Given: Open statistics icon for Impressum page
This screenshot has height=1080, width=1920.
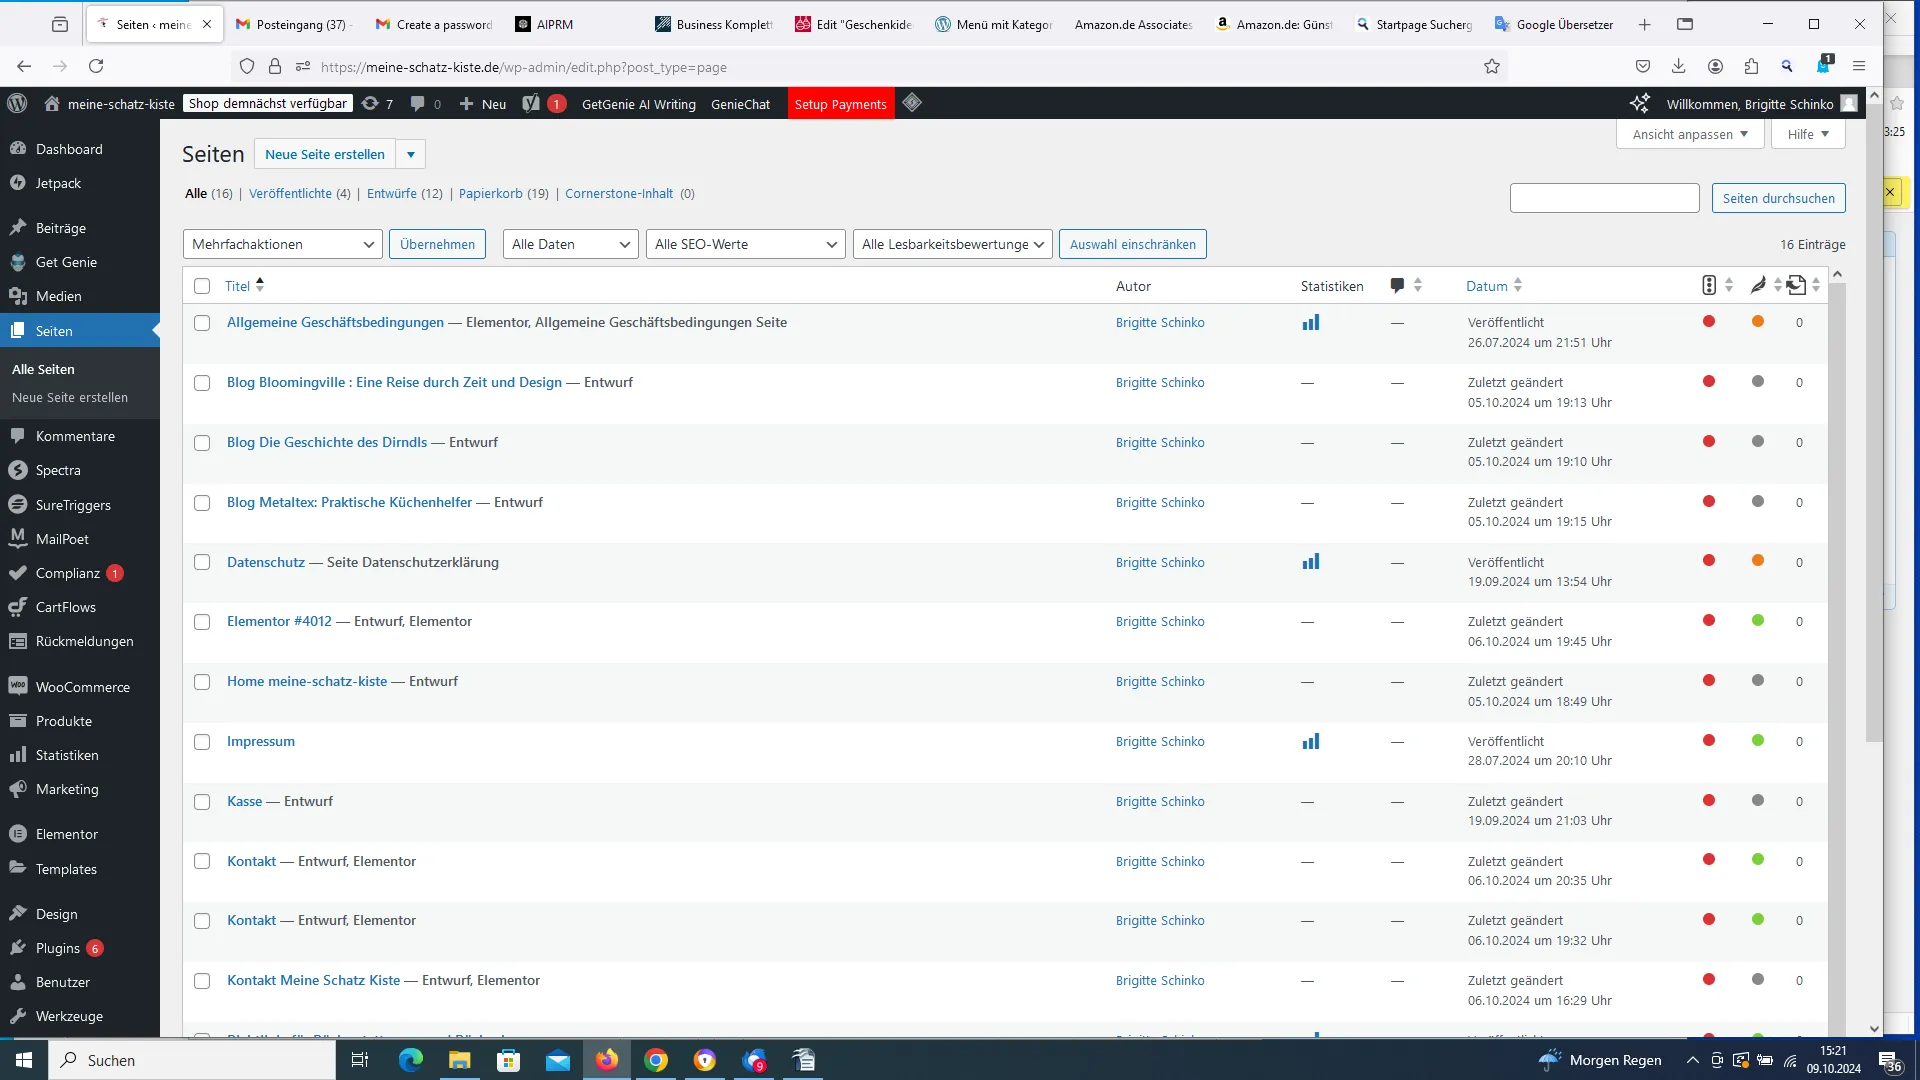Looking at the screenshot, I should 1310,742.
